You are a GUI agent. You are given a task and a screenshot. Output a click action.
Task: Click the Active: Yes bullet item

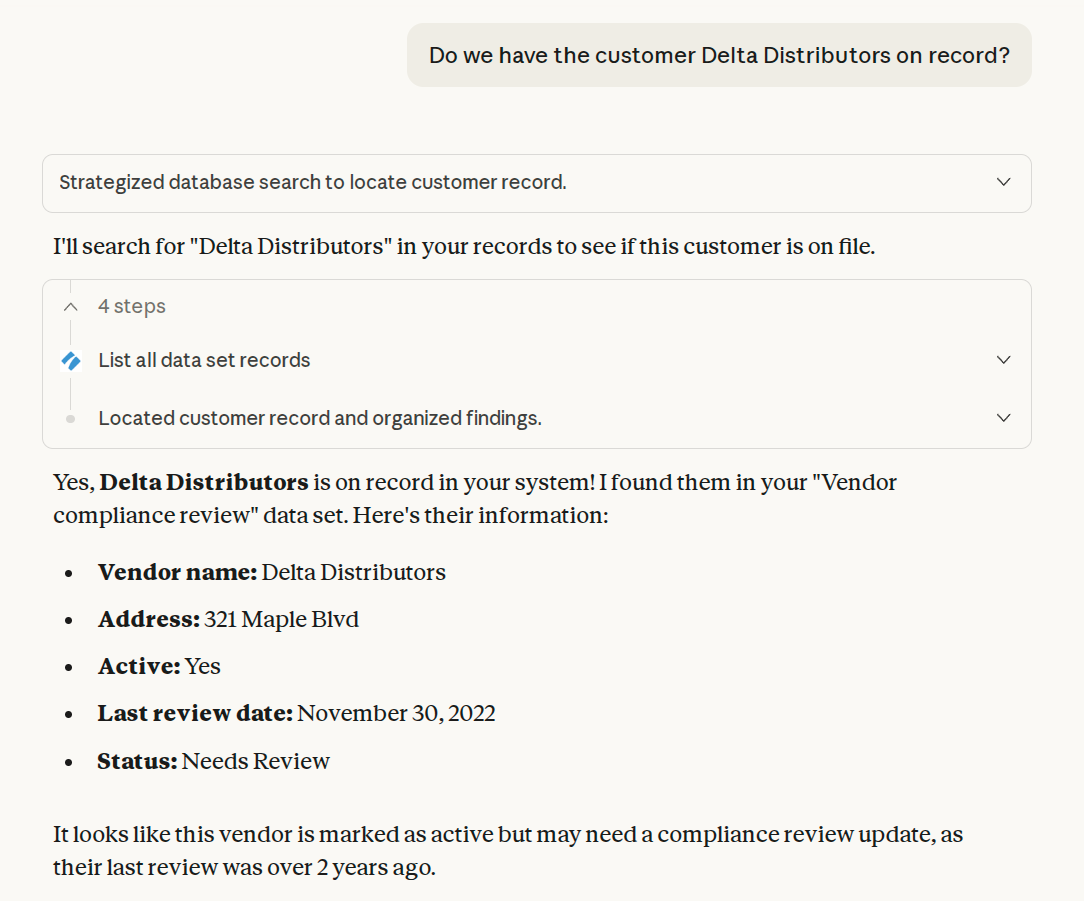pos(159,666)
